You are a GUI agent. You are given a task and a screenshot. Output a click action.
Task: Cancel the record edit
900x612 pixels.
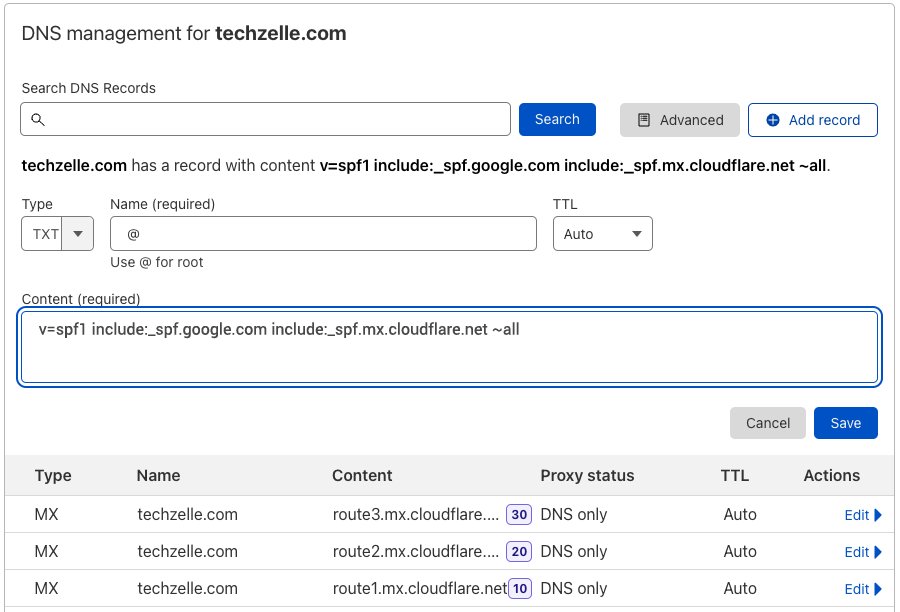768,423
